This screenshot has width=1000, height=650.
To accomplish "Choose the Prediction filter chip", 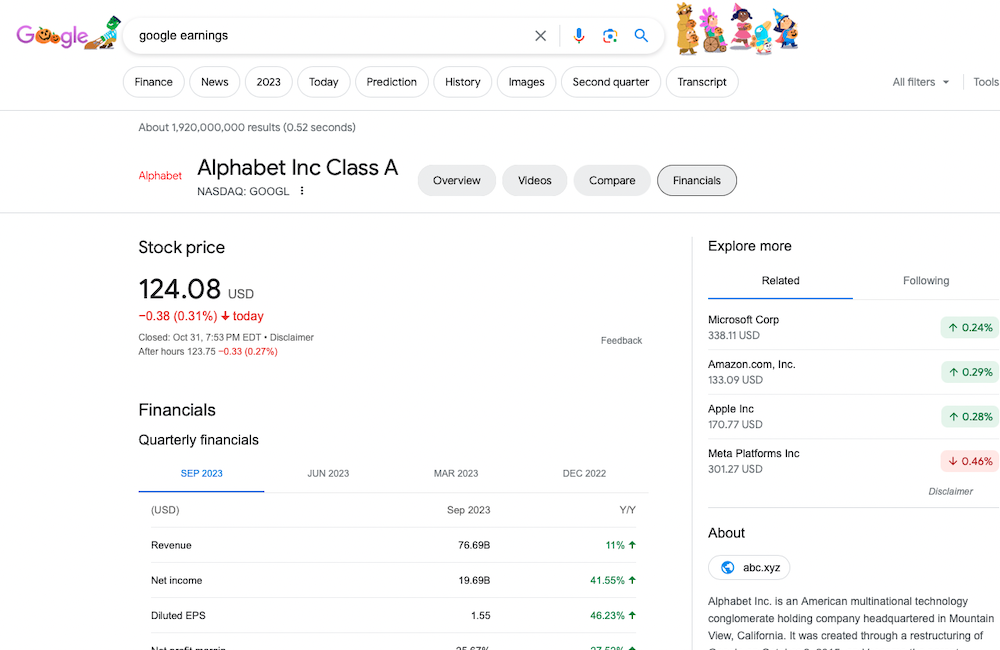I will [392, 82].
